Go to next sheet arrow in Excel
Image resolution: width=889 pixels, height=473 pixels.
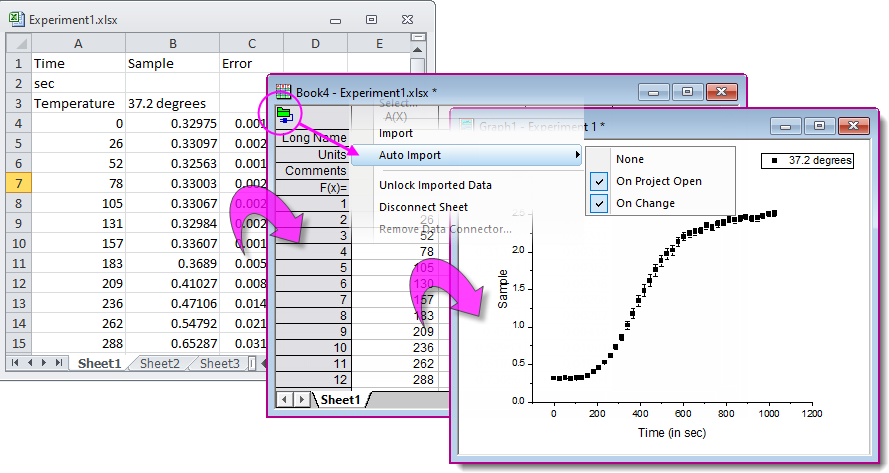tap(44, 362)
